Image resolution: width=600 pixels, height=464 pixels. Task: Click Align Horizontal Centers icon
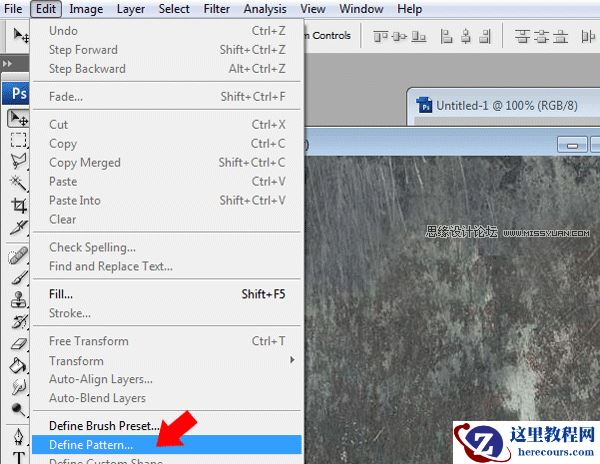coord(466,37)
